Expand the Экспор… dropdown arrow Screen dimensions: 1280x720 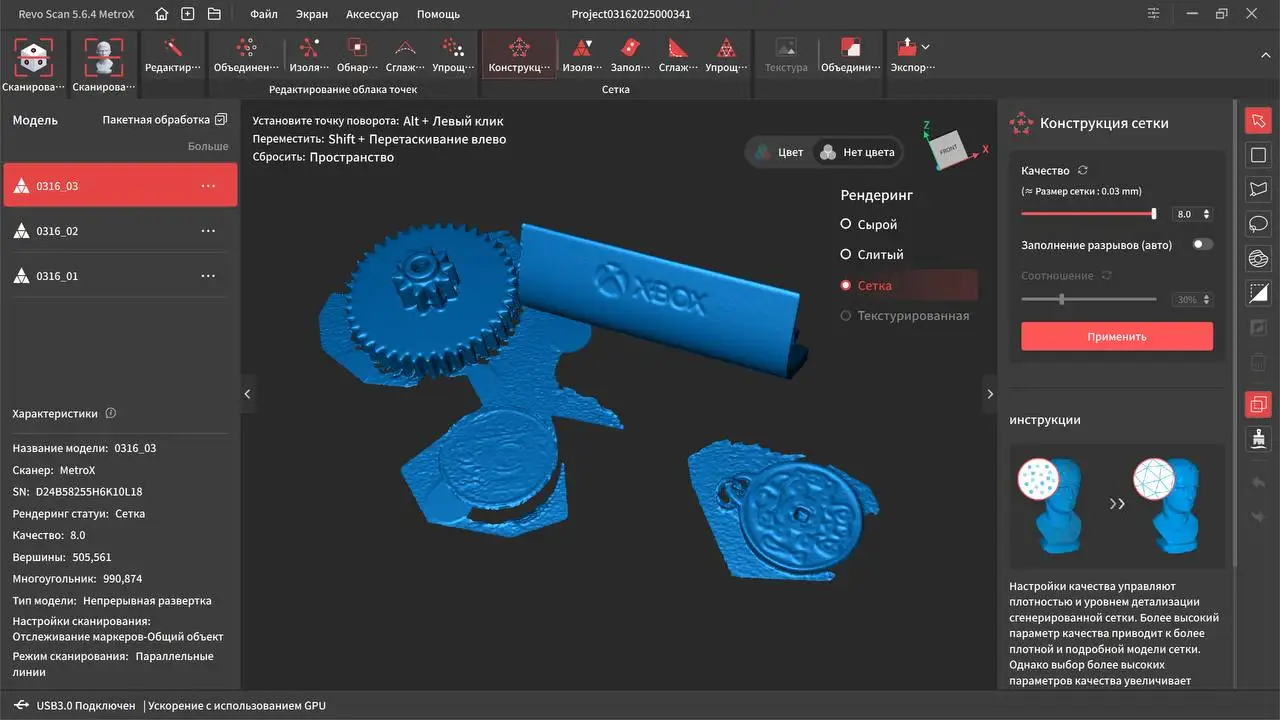click(926, 47)
